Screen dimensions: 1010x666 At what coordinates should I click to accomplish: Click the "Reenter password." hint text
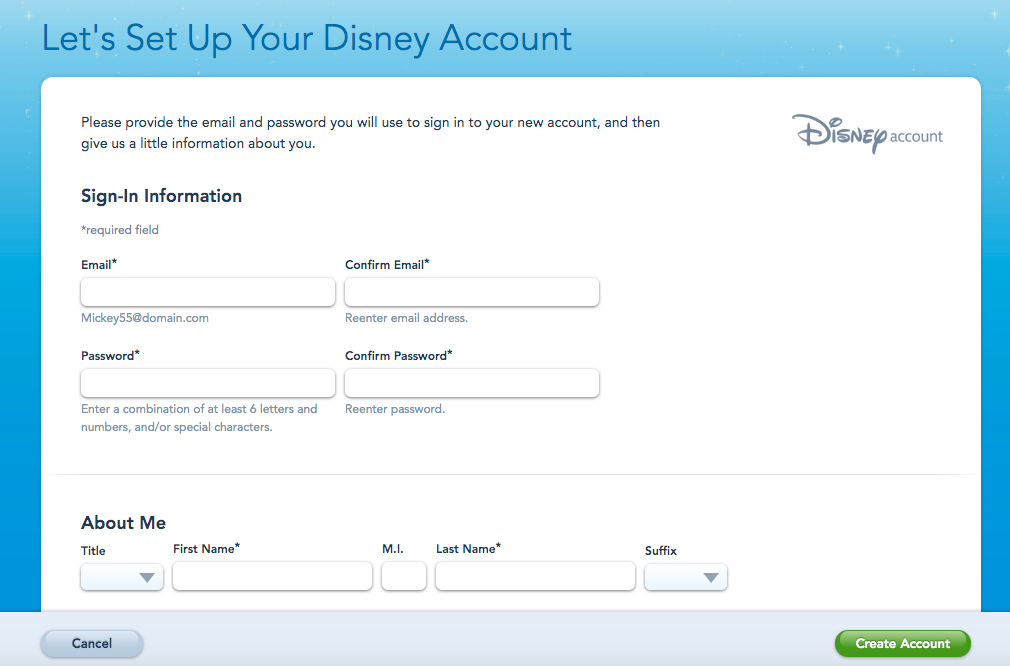pos(395,409)
